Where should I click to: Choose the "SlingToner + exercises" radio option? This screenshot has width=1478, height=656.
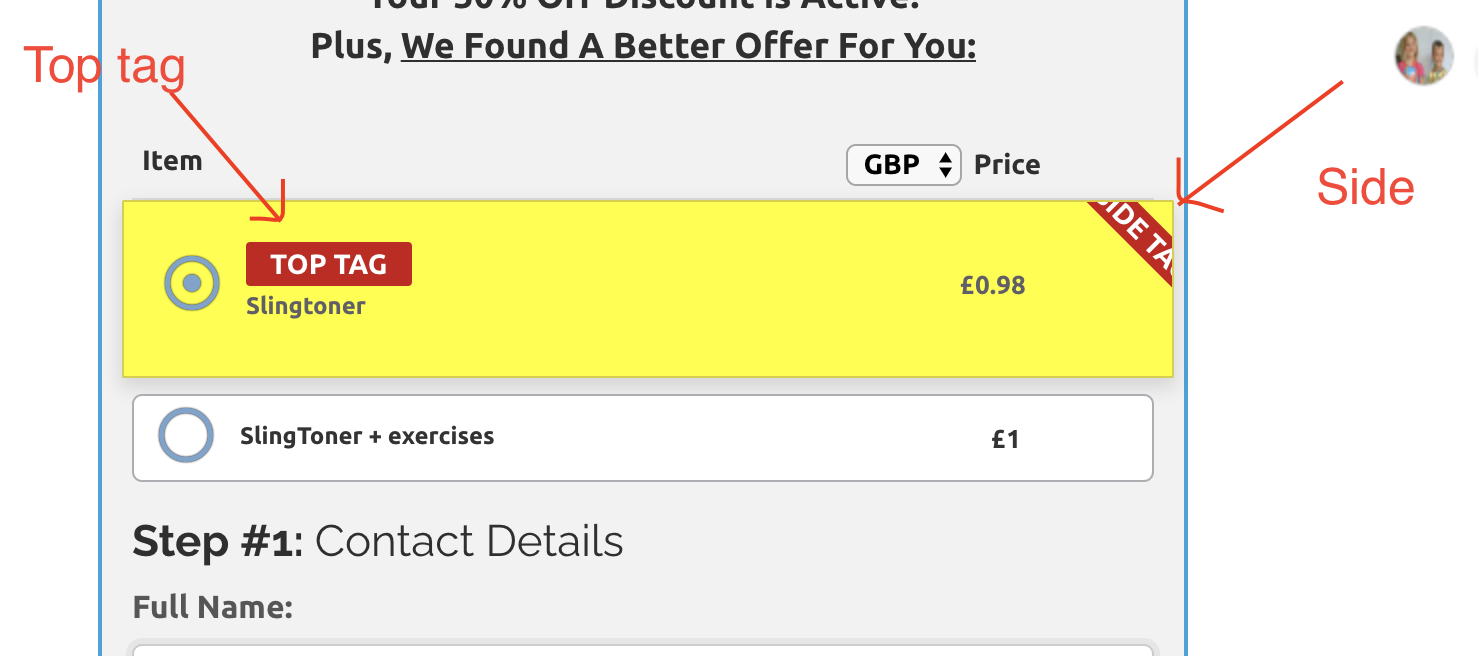coord(186,436)
